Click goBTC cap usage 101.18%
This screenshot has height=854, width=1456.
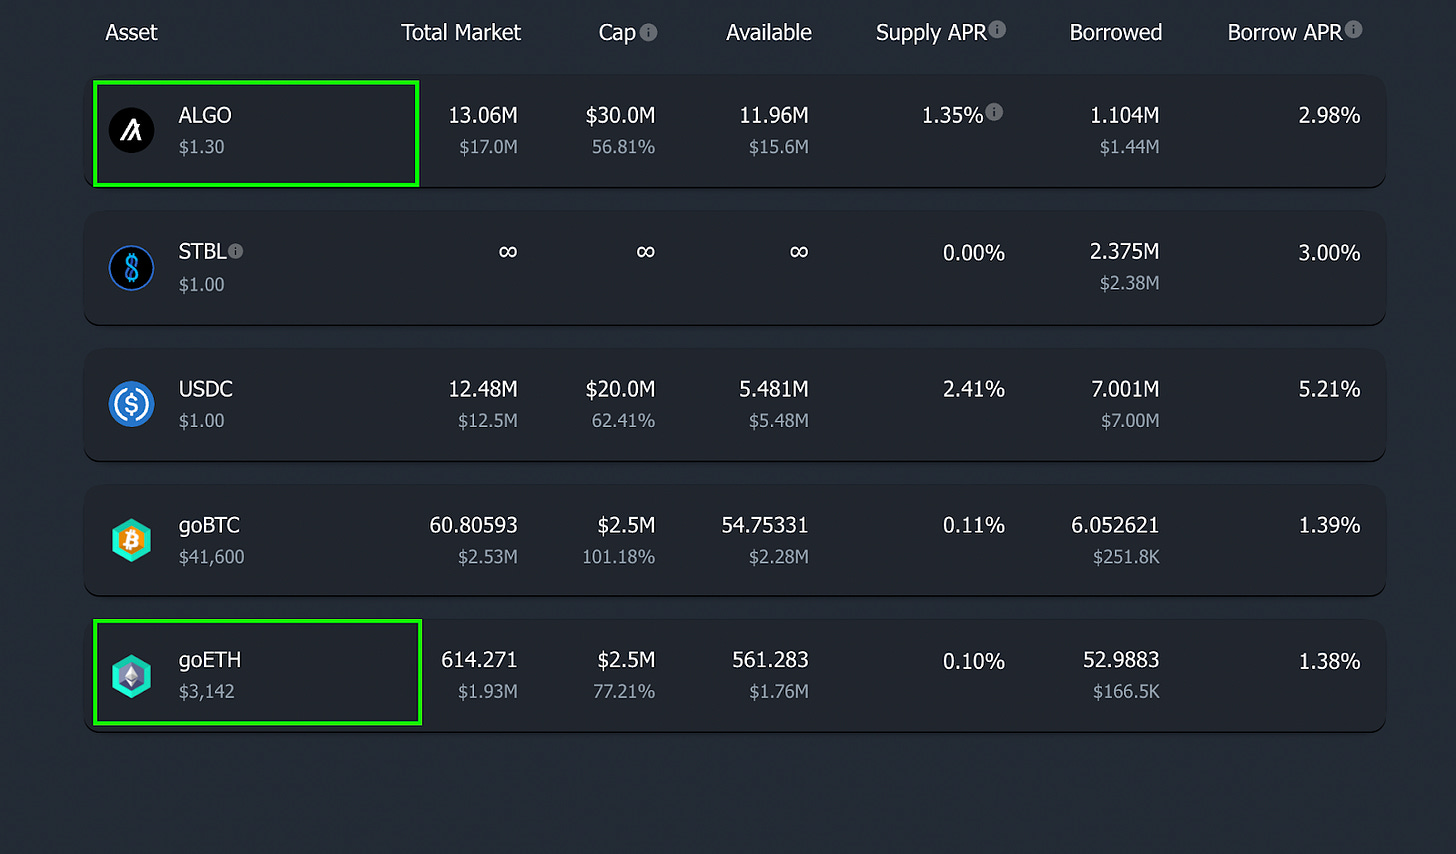tap(619, 557)
